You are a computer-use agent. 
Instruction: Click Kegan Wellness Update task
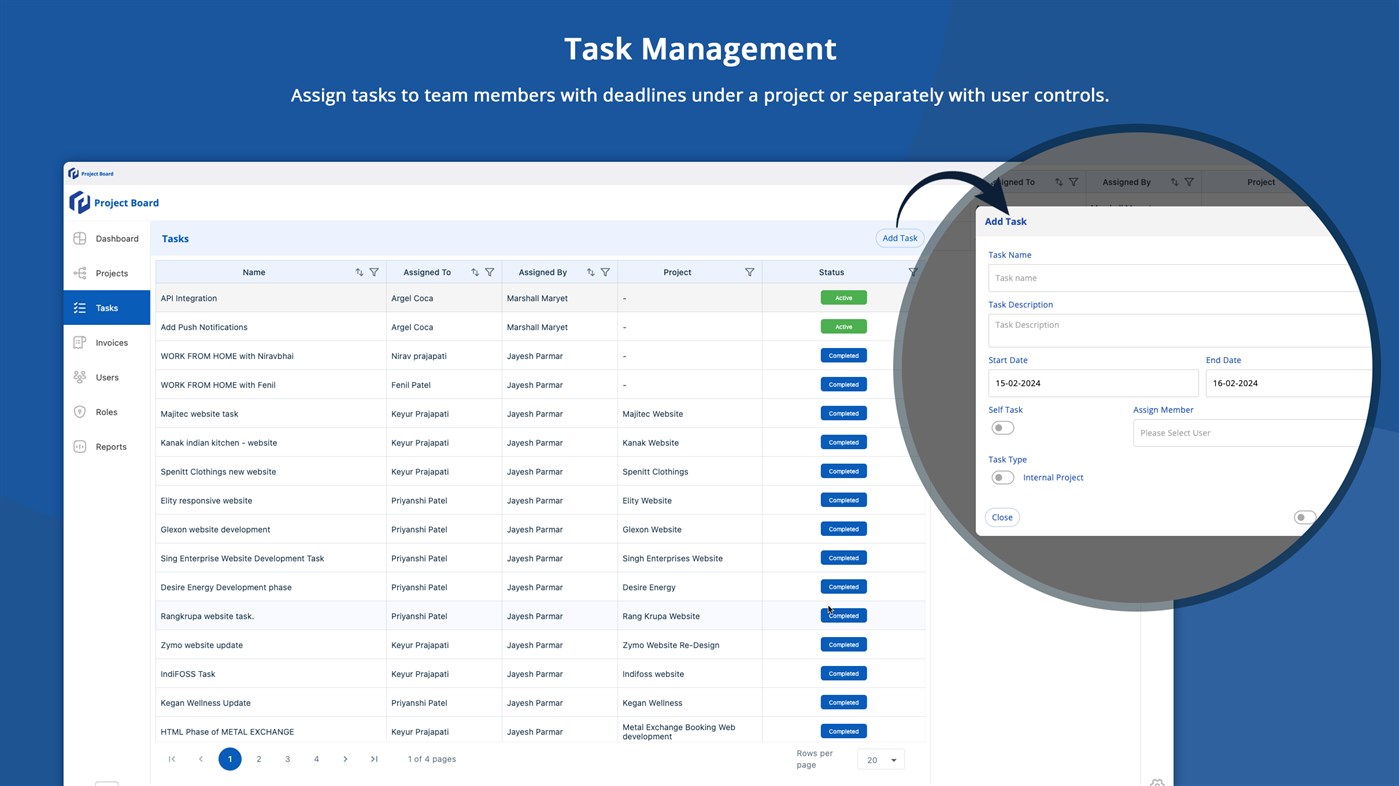pos(208,703)
